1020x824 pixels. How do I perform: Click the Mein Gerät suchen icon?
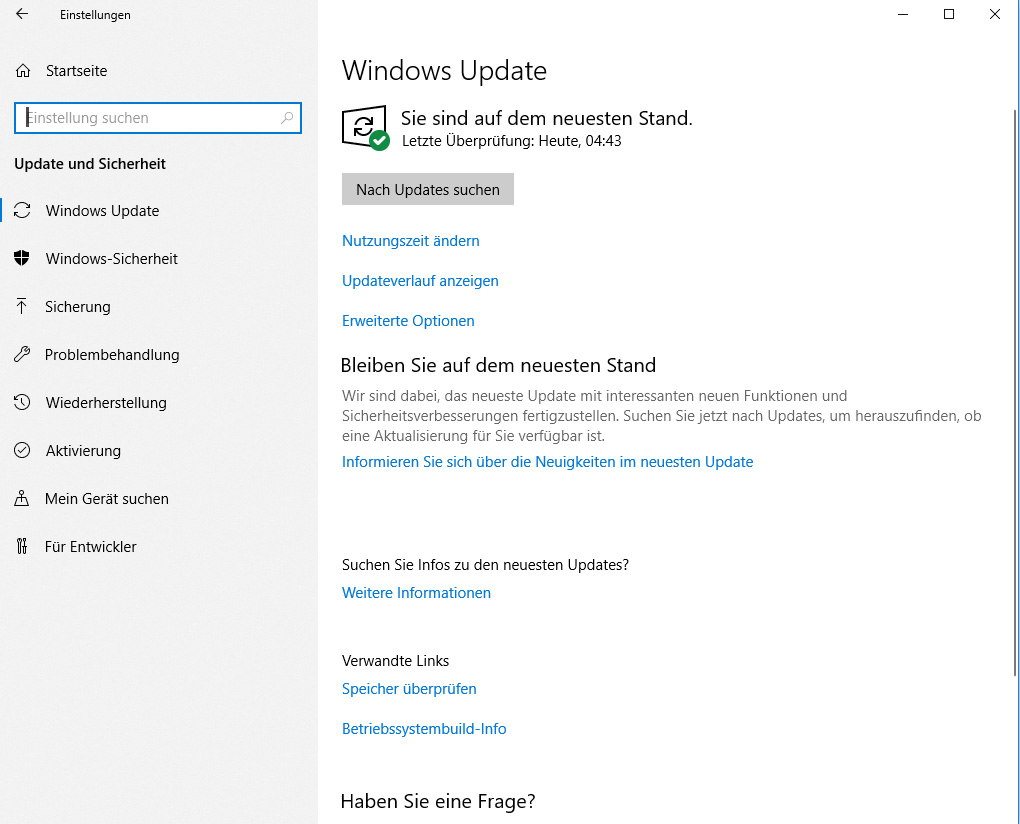[21, 498]
